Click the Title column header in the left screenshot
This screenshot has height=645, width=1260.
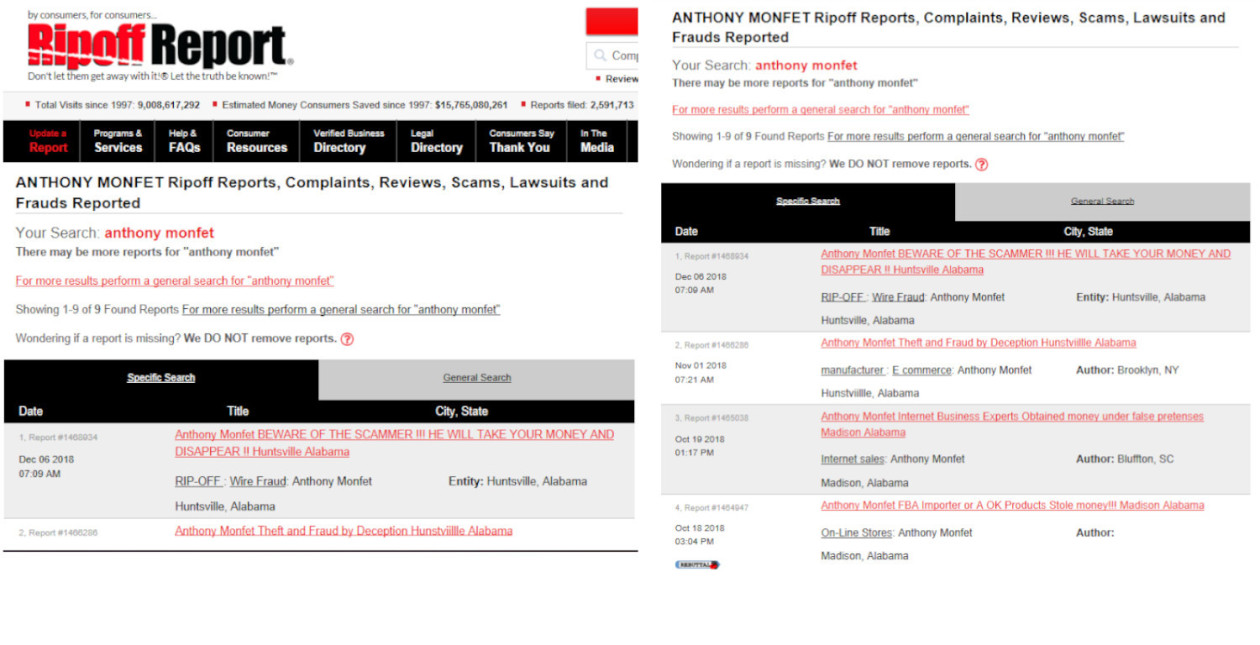pos(238,411)
